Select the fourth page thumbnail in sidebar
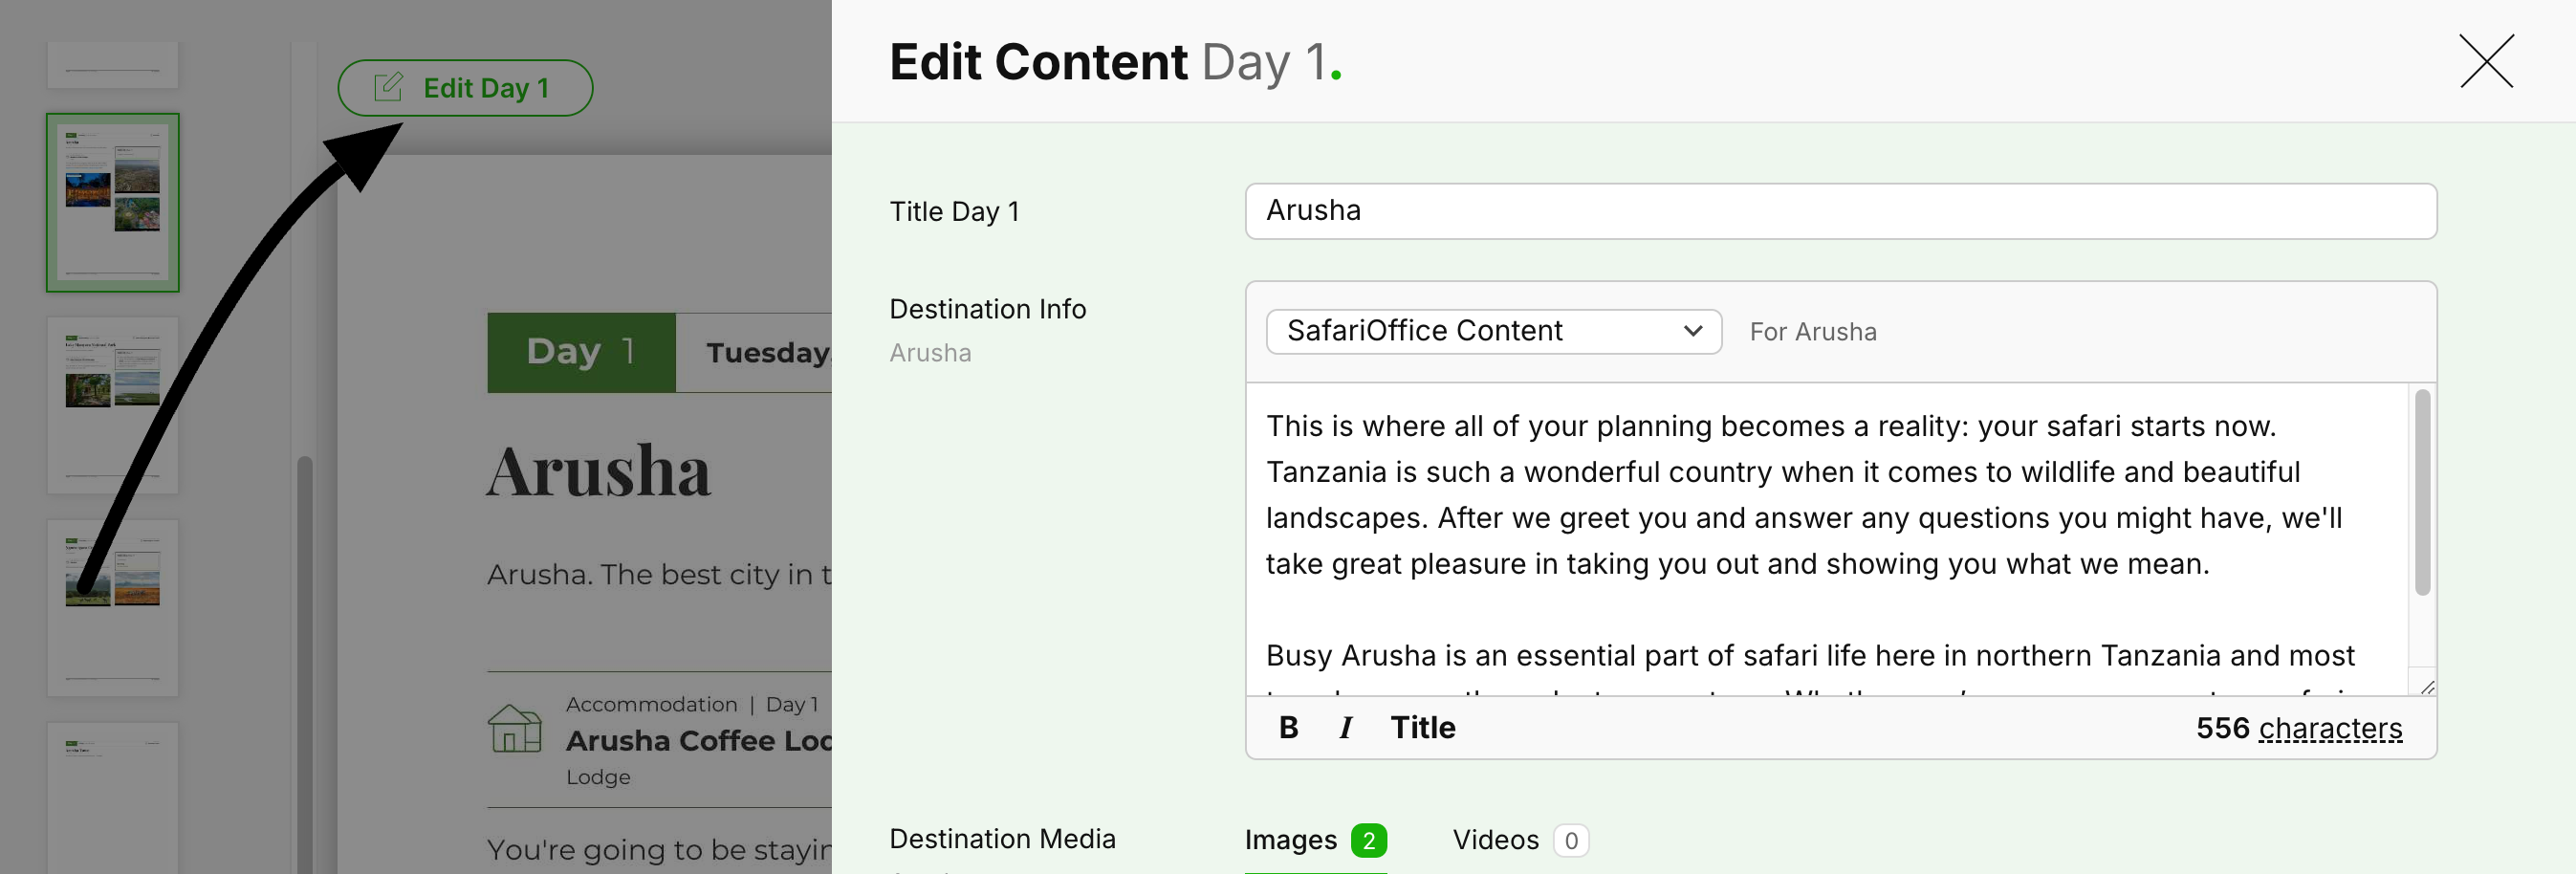Screen dimensions: 2576x874 pyautogui.click(x=113, y=607)
